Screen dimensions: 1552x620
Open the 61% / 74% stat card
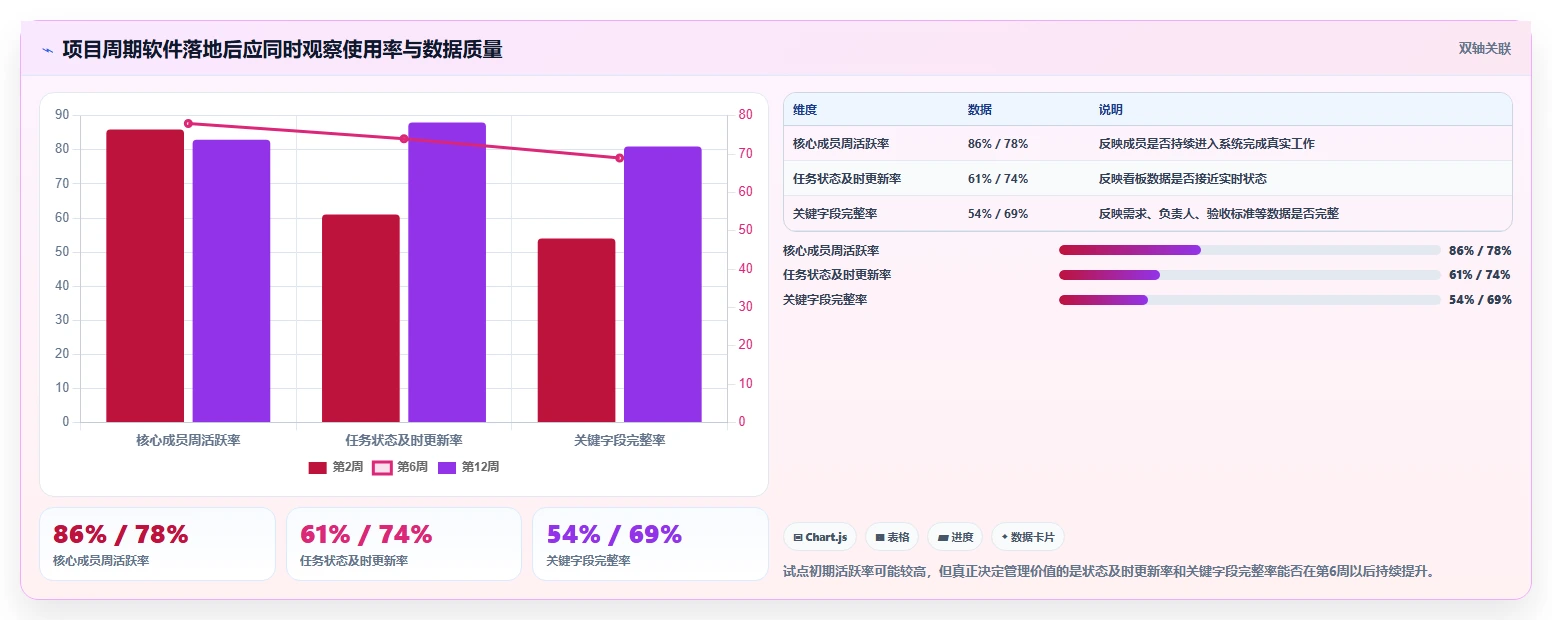(x=404, y=544)
